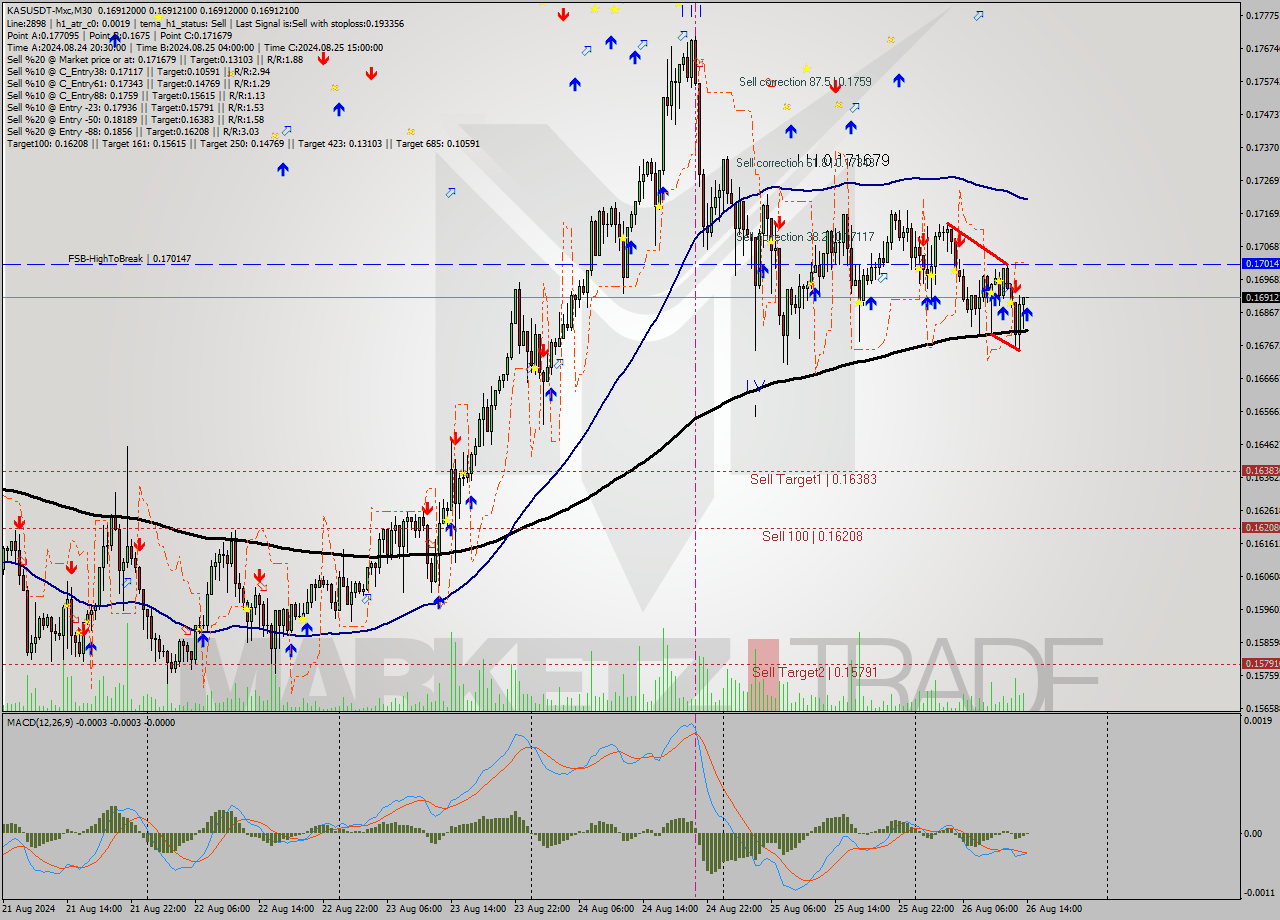
Task: Click the Time A:2024.08.24 20:30:00 line
Action: pos(68,47)
